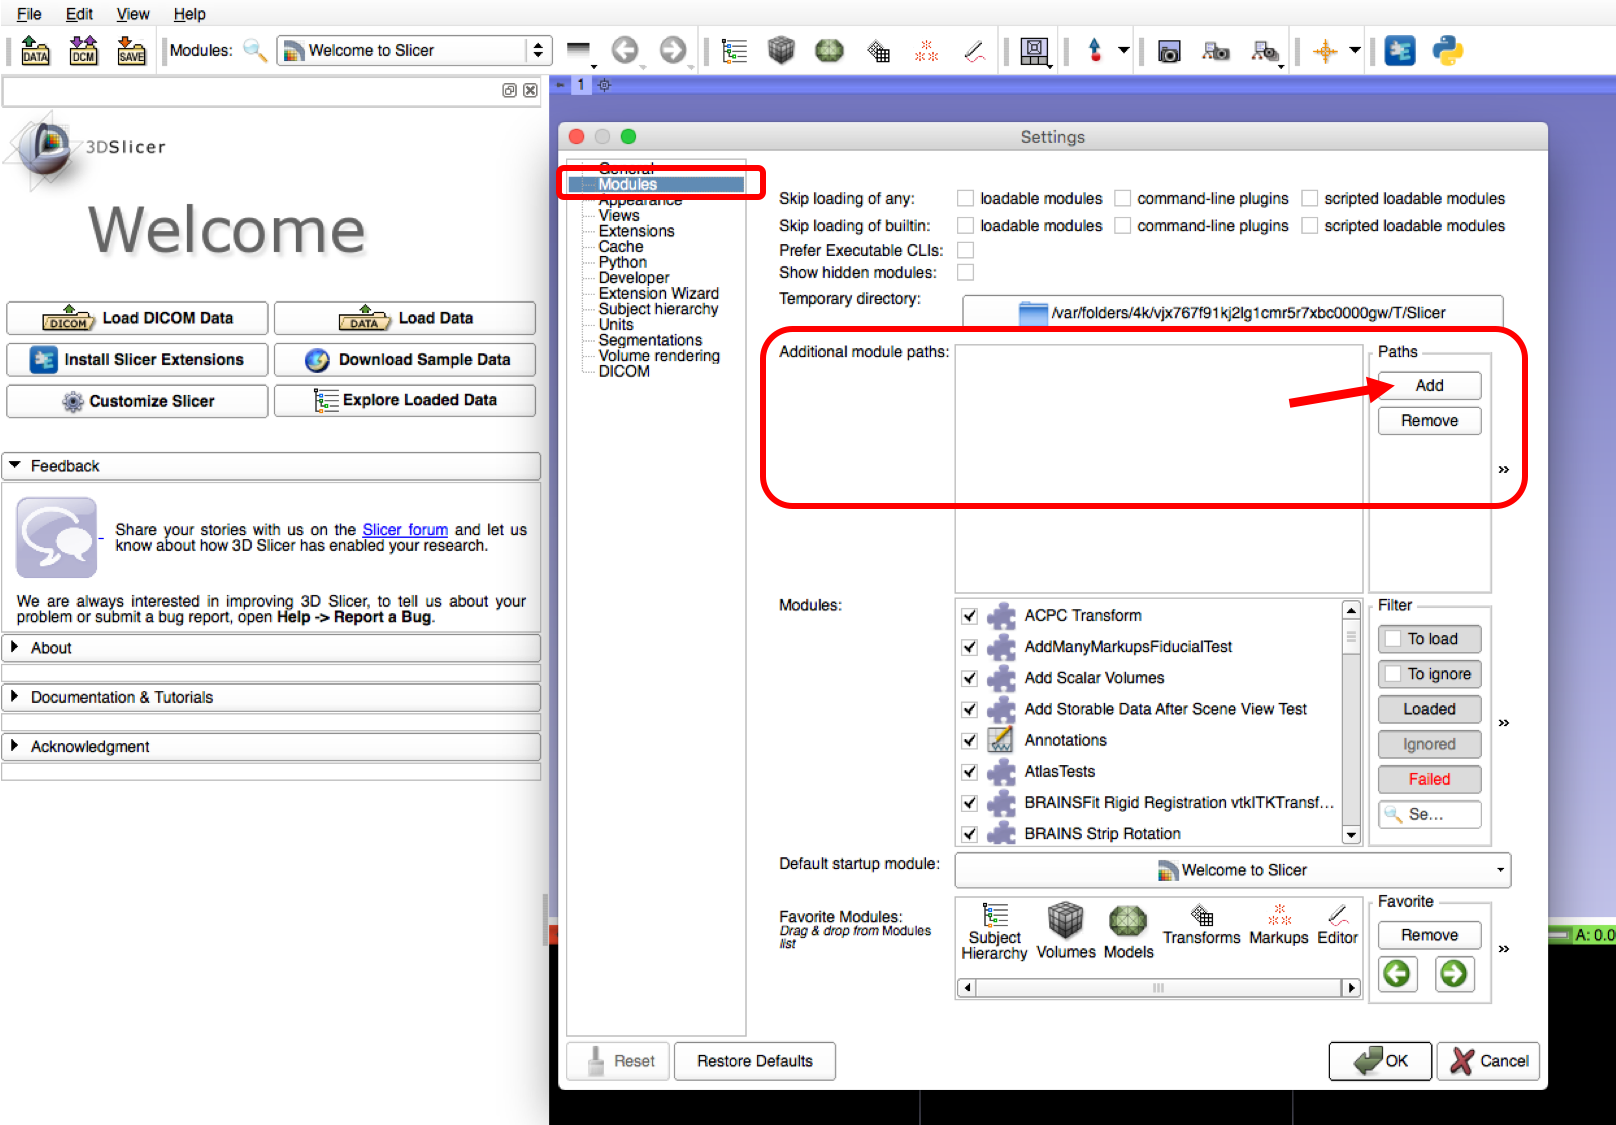Open the crosshair options dropdown arrow
The width and height of the screenshot is (1616, 1125).
[1354, 50]
